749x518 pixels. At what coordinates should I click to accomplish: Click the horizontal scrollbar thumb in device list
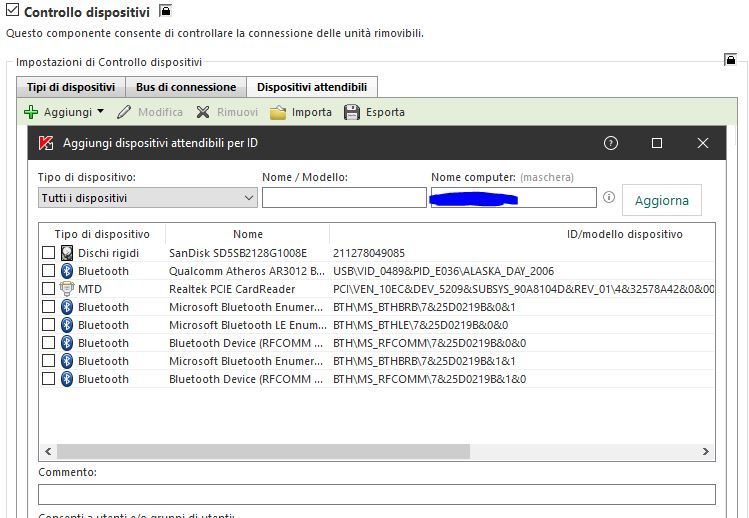point(263,451)
